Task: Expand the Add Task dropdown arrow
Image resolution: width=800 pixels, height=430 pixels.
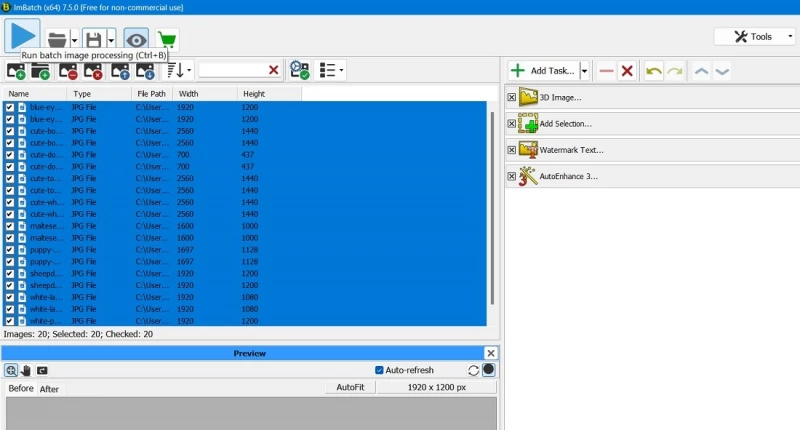Action: (x=585, y=71)
